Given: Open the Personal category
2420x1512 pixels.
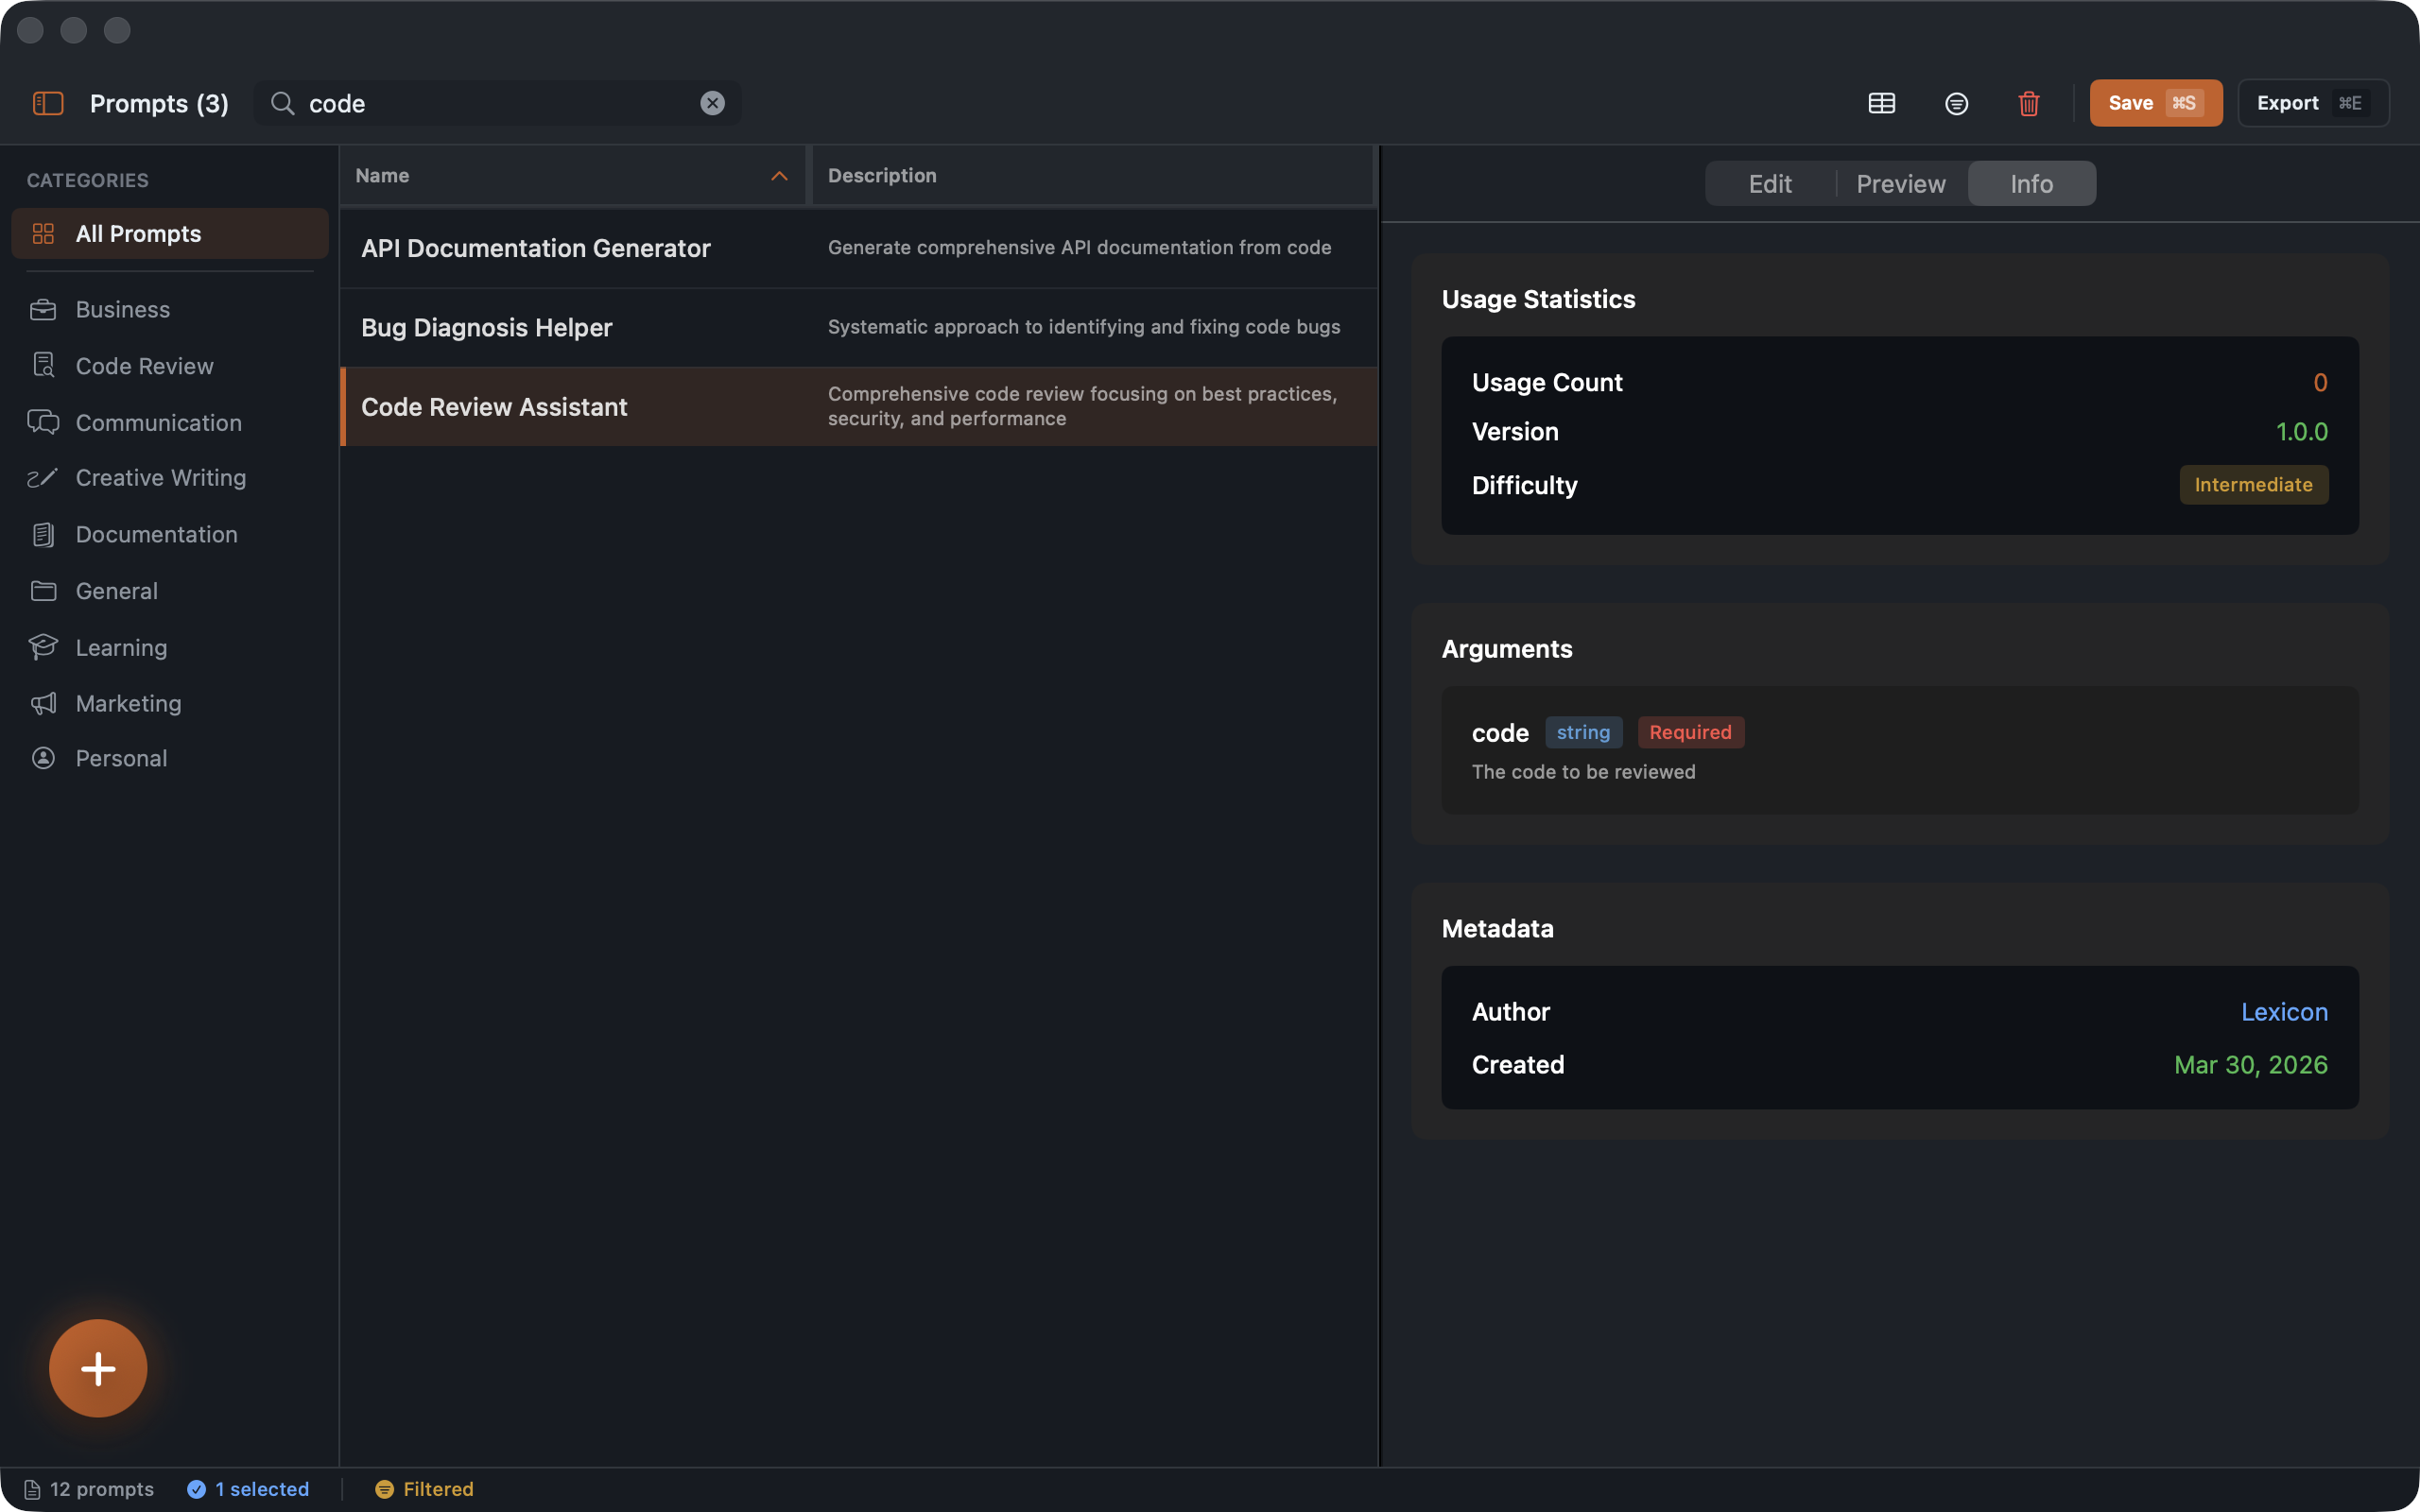Looking at the screenshot, I should point(170,759).
